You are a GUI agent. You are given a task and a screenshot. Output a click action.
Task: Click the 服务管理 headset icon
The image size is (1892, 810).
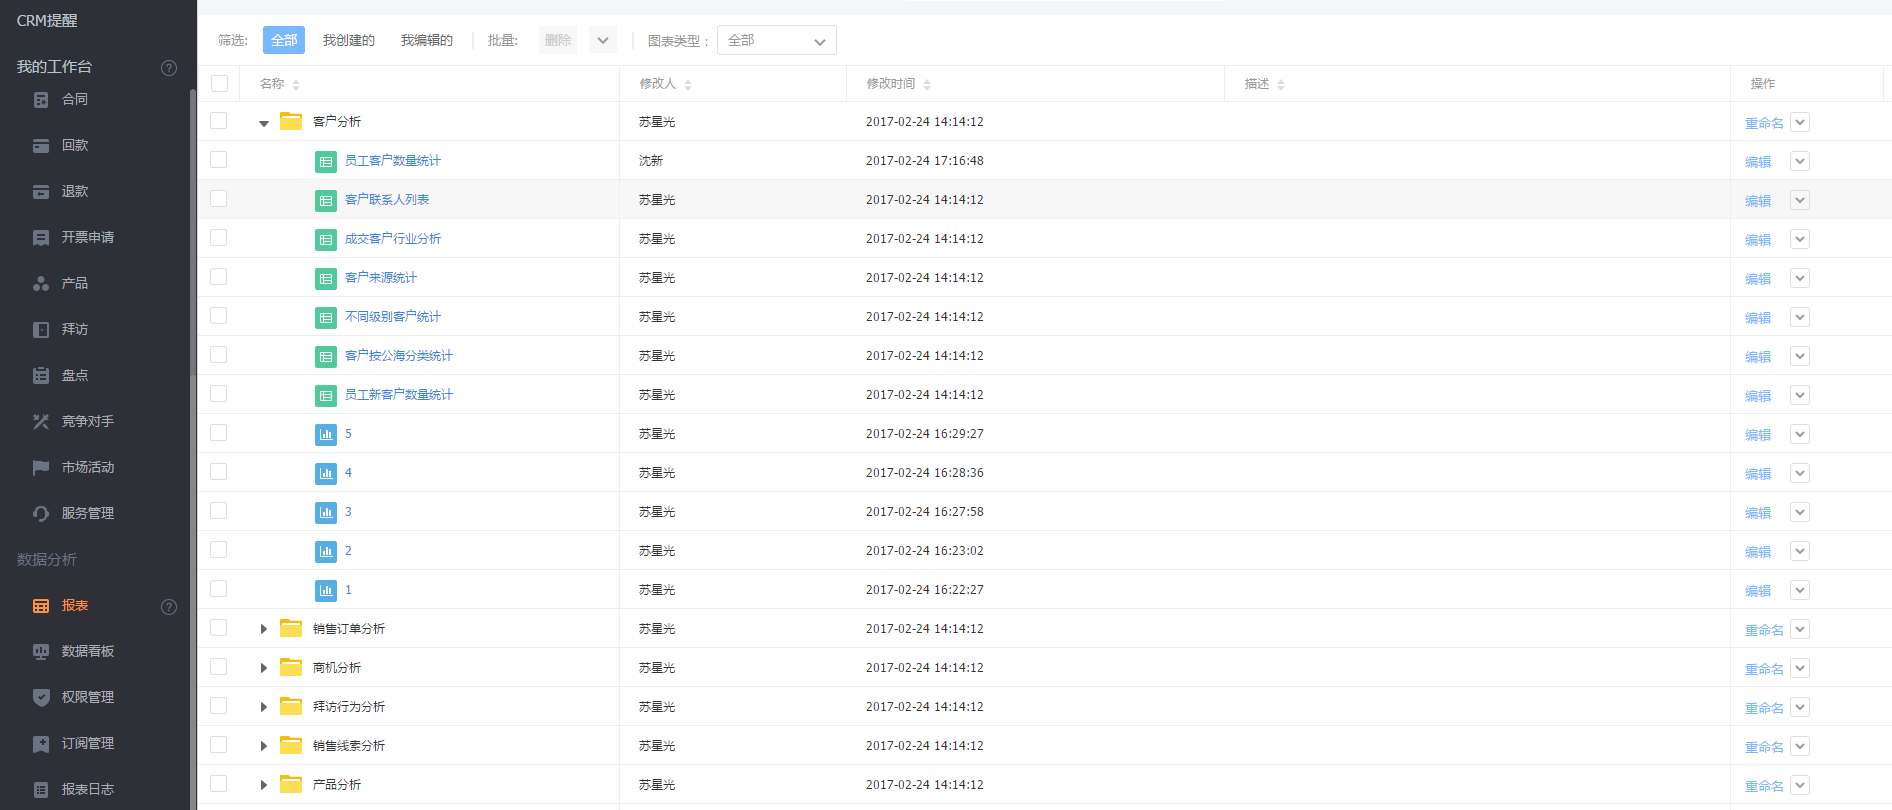coord(41,514)
